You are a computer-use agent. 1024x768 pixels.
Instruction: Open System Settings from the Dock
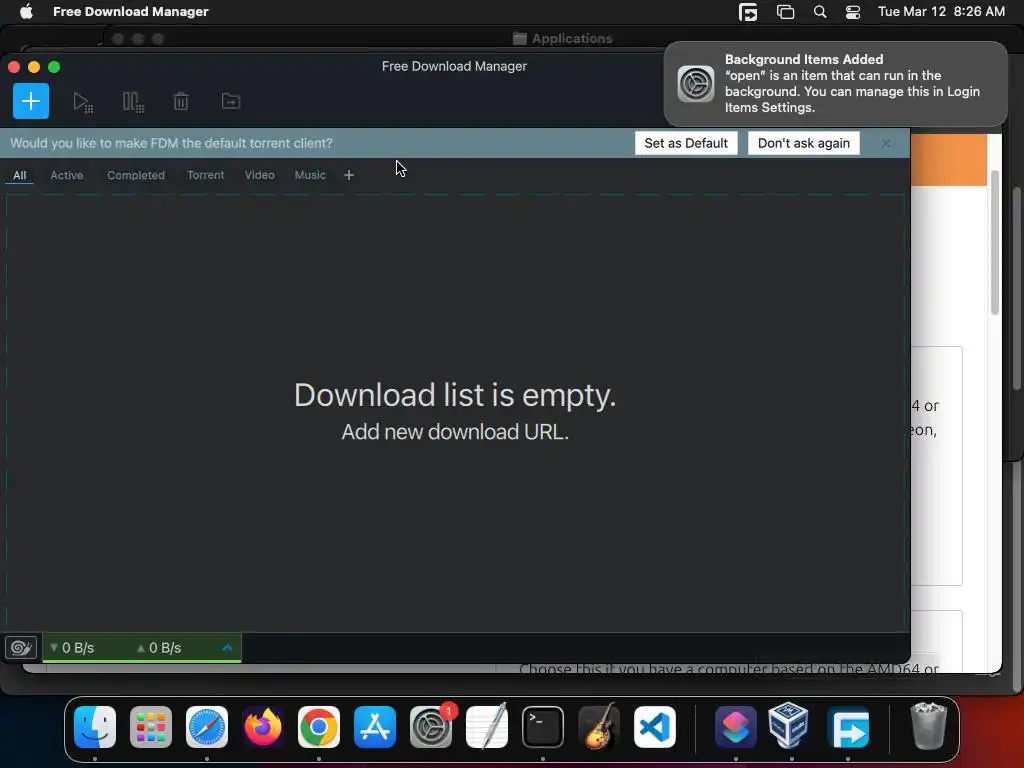coord(431,727)
